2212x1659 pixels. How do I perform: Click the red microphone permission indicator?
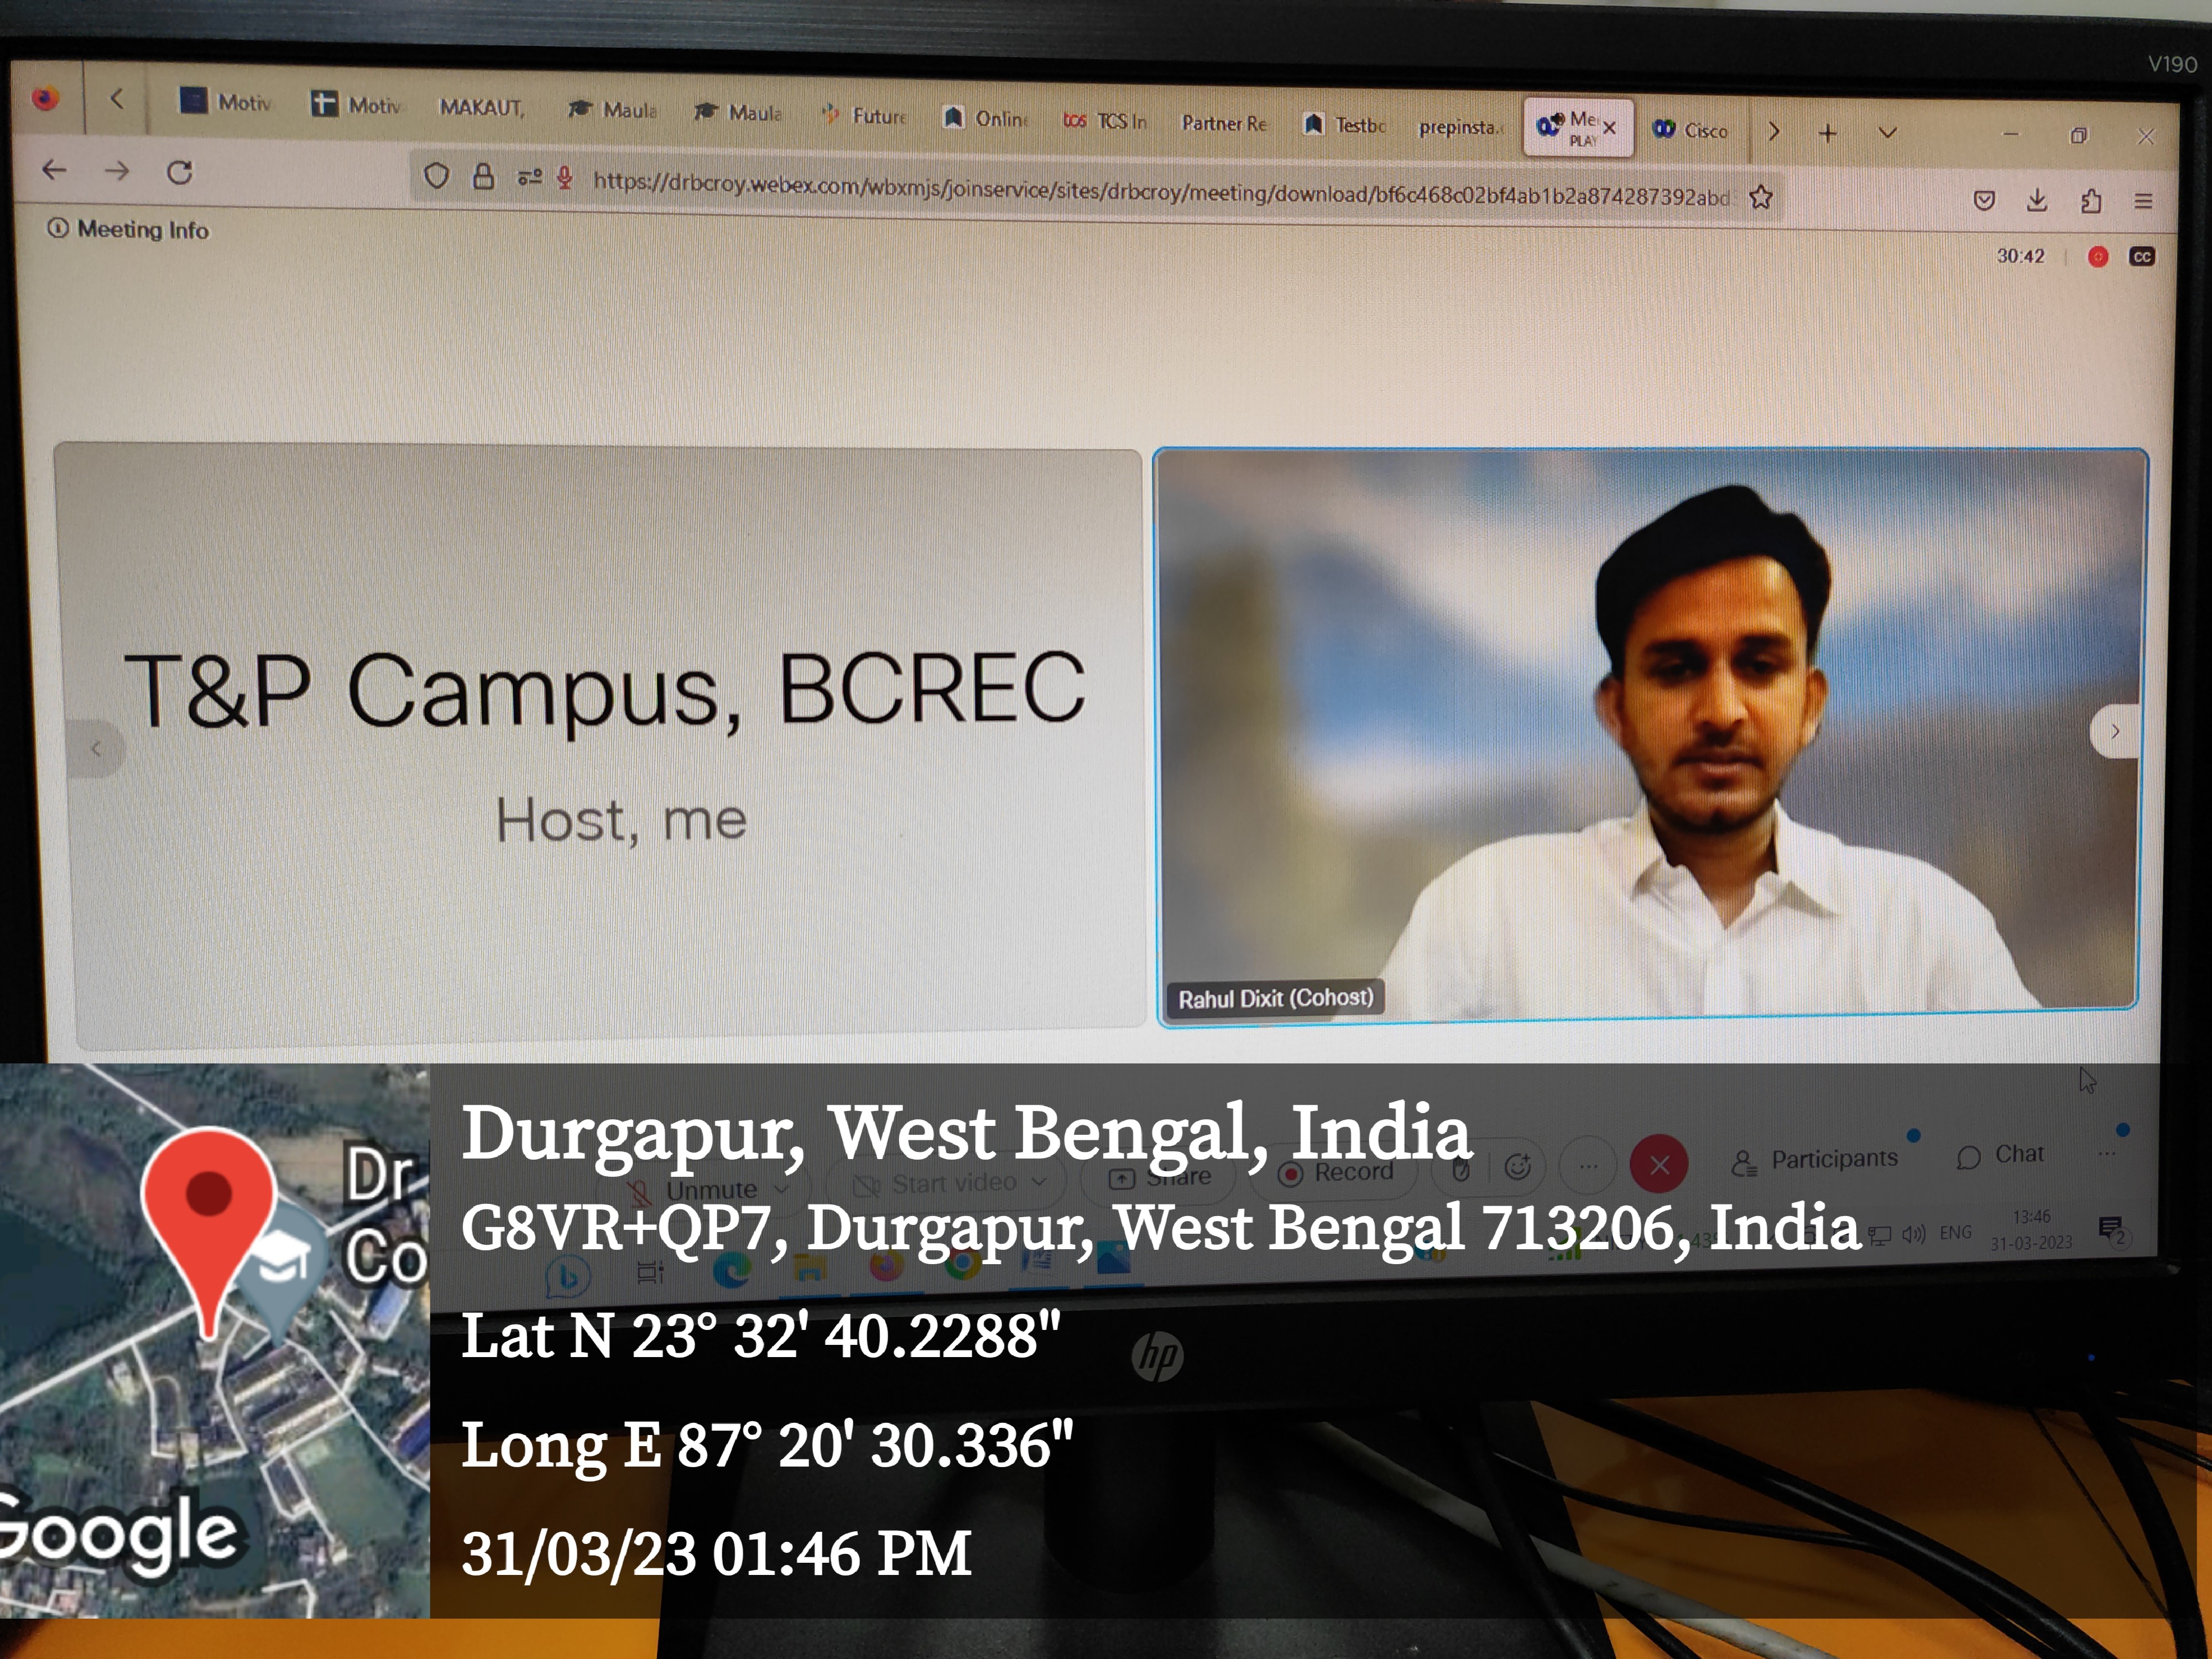(565, 178)
